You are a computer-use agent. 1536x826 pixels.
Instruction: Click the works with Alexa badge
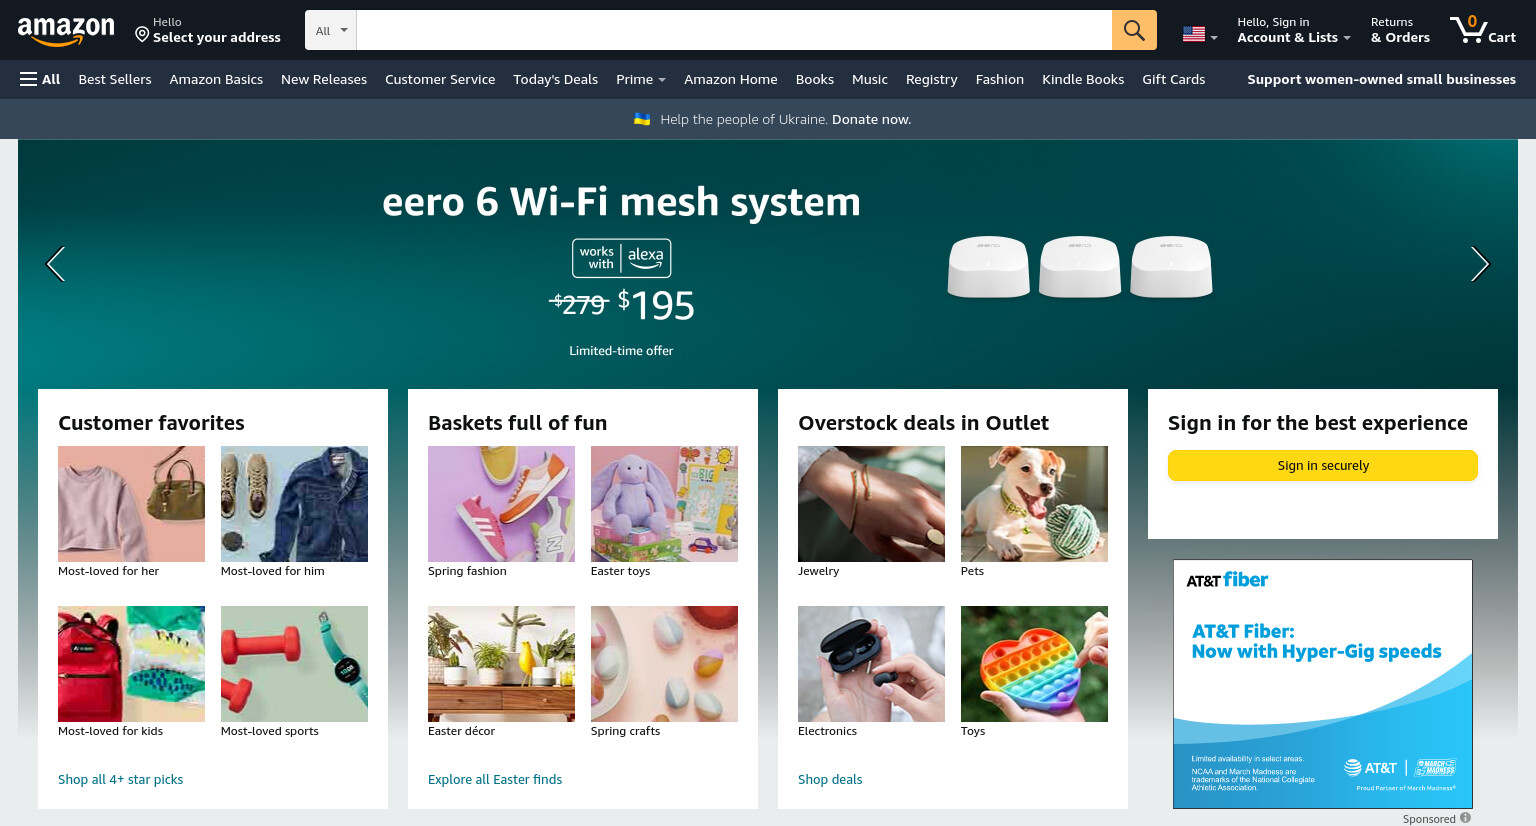[621, 258]
